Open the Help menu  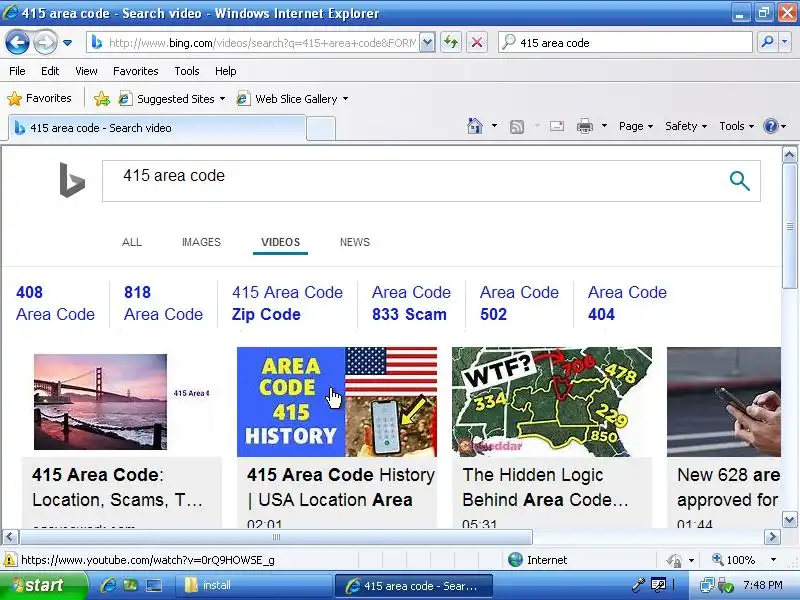(x=226, y=71)
